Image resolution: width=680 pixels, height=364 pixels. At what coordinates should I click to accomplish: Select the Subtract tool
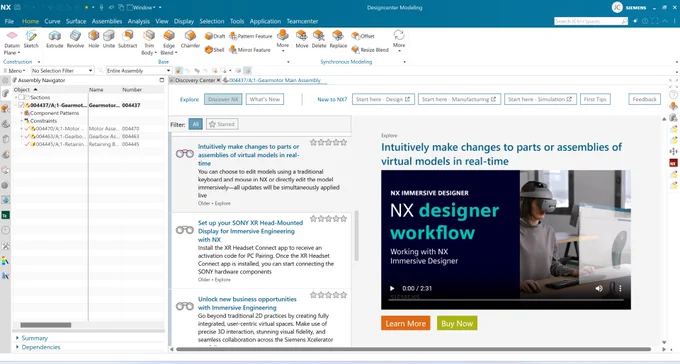coord(128,39)
